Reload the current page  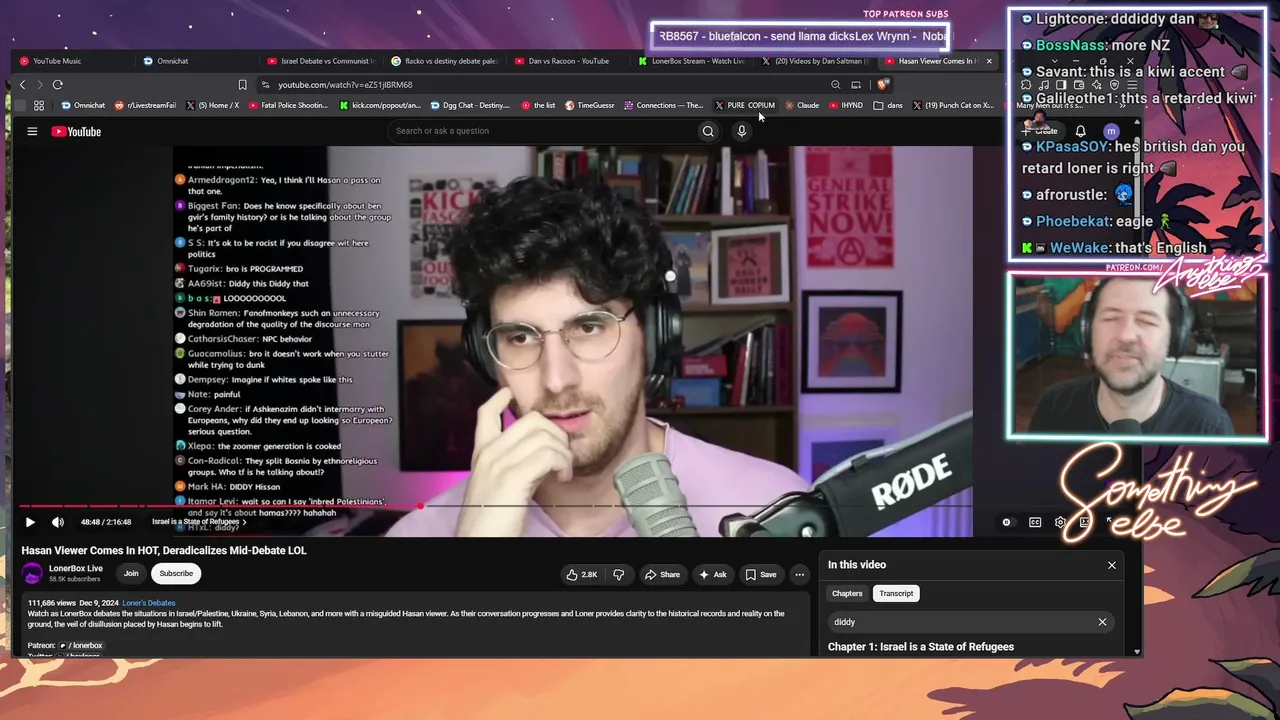coord(58,85)
